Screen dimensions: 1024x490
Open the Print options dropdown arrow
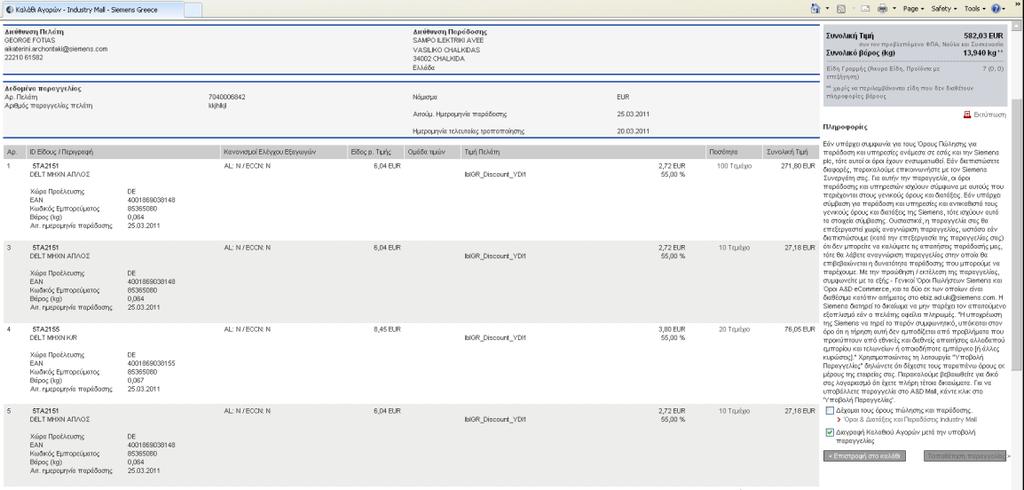[x=893, y=9]
